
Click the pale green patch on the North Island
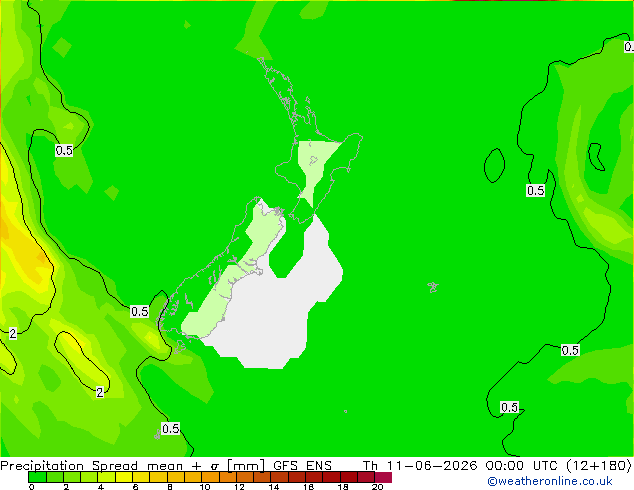coord(313,168)
